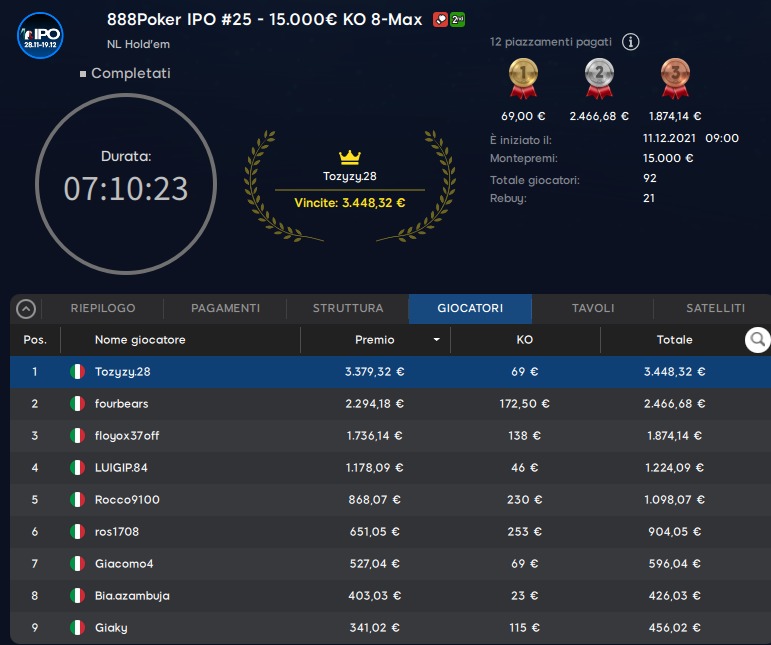Select player name Tozyzy.28 in table
Viewport: 771px width, 645px height.
coord(122,372)
